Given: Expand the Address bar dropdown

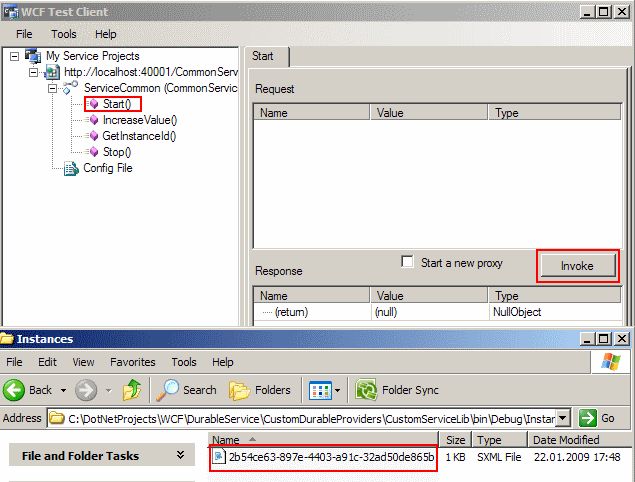Looking at the screenshot, I should tap(564, 418).
